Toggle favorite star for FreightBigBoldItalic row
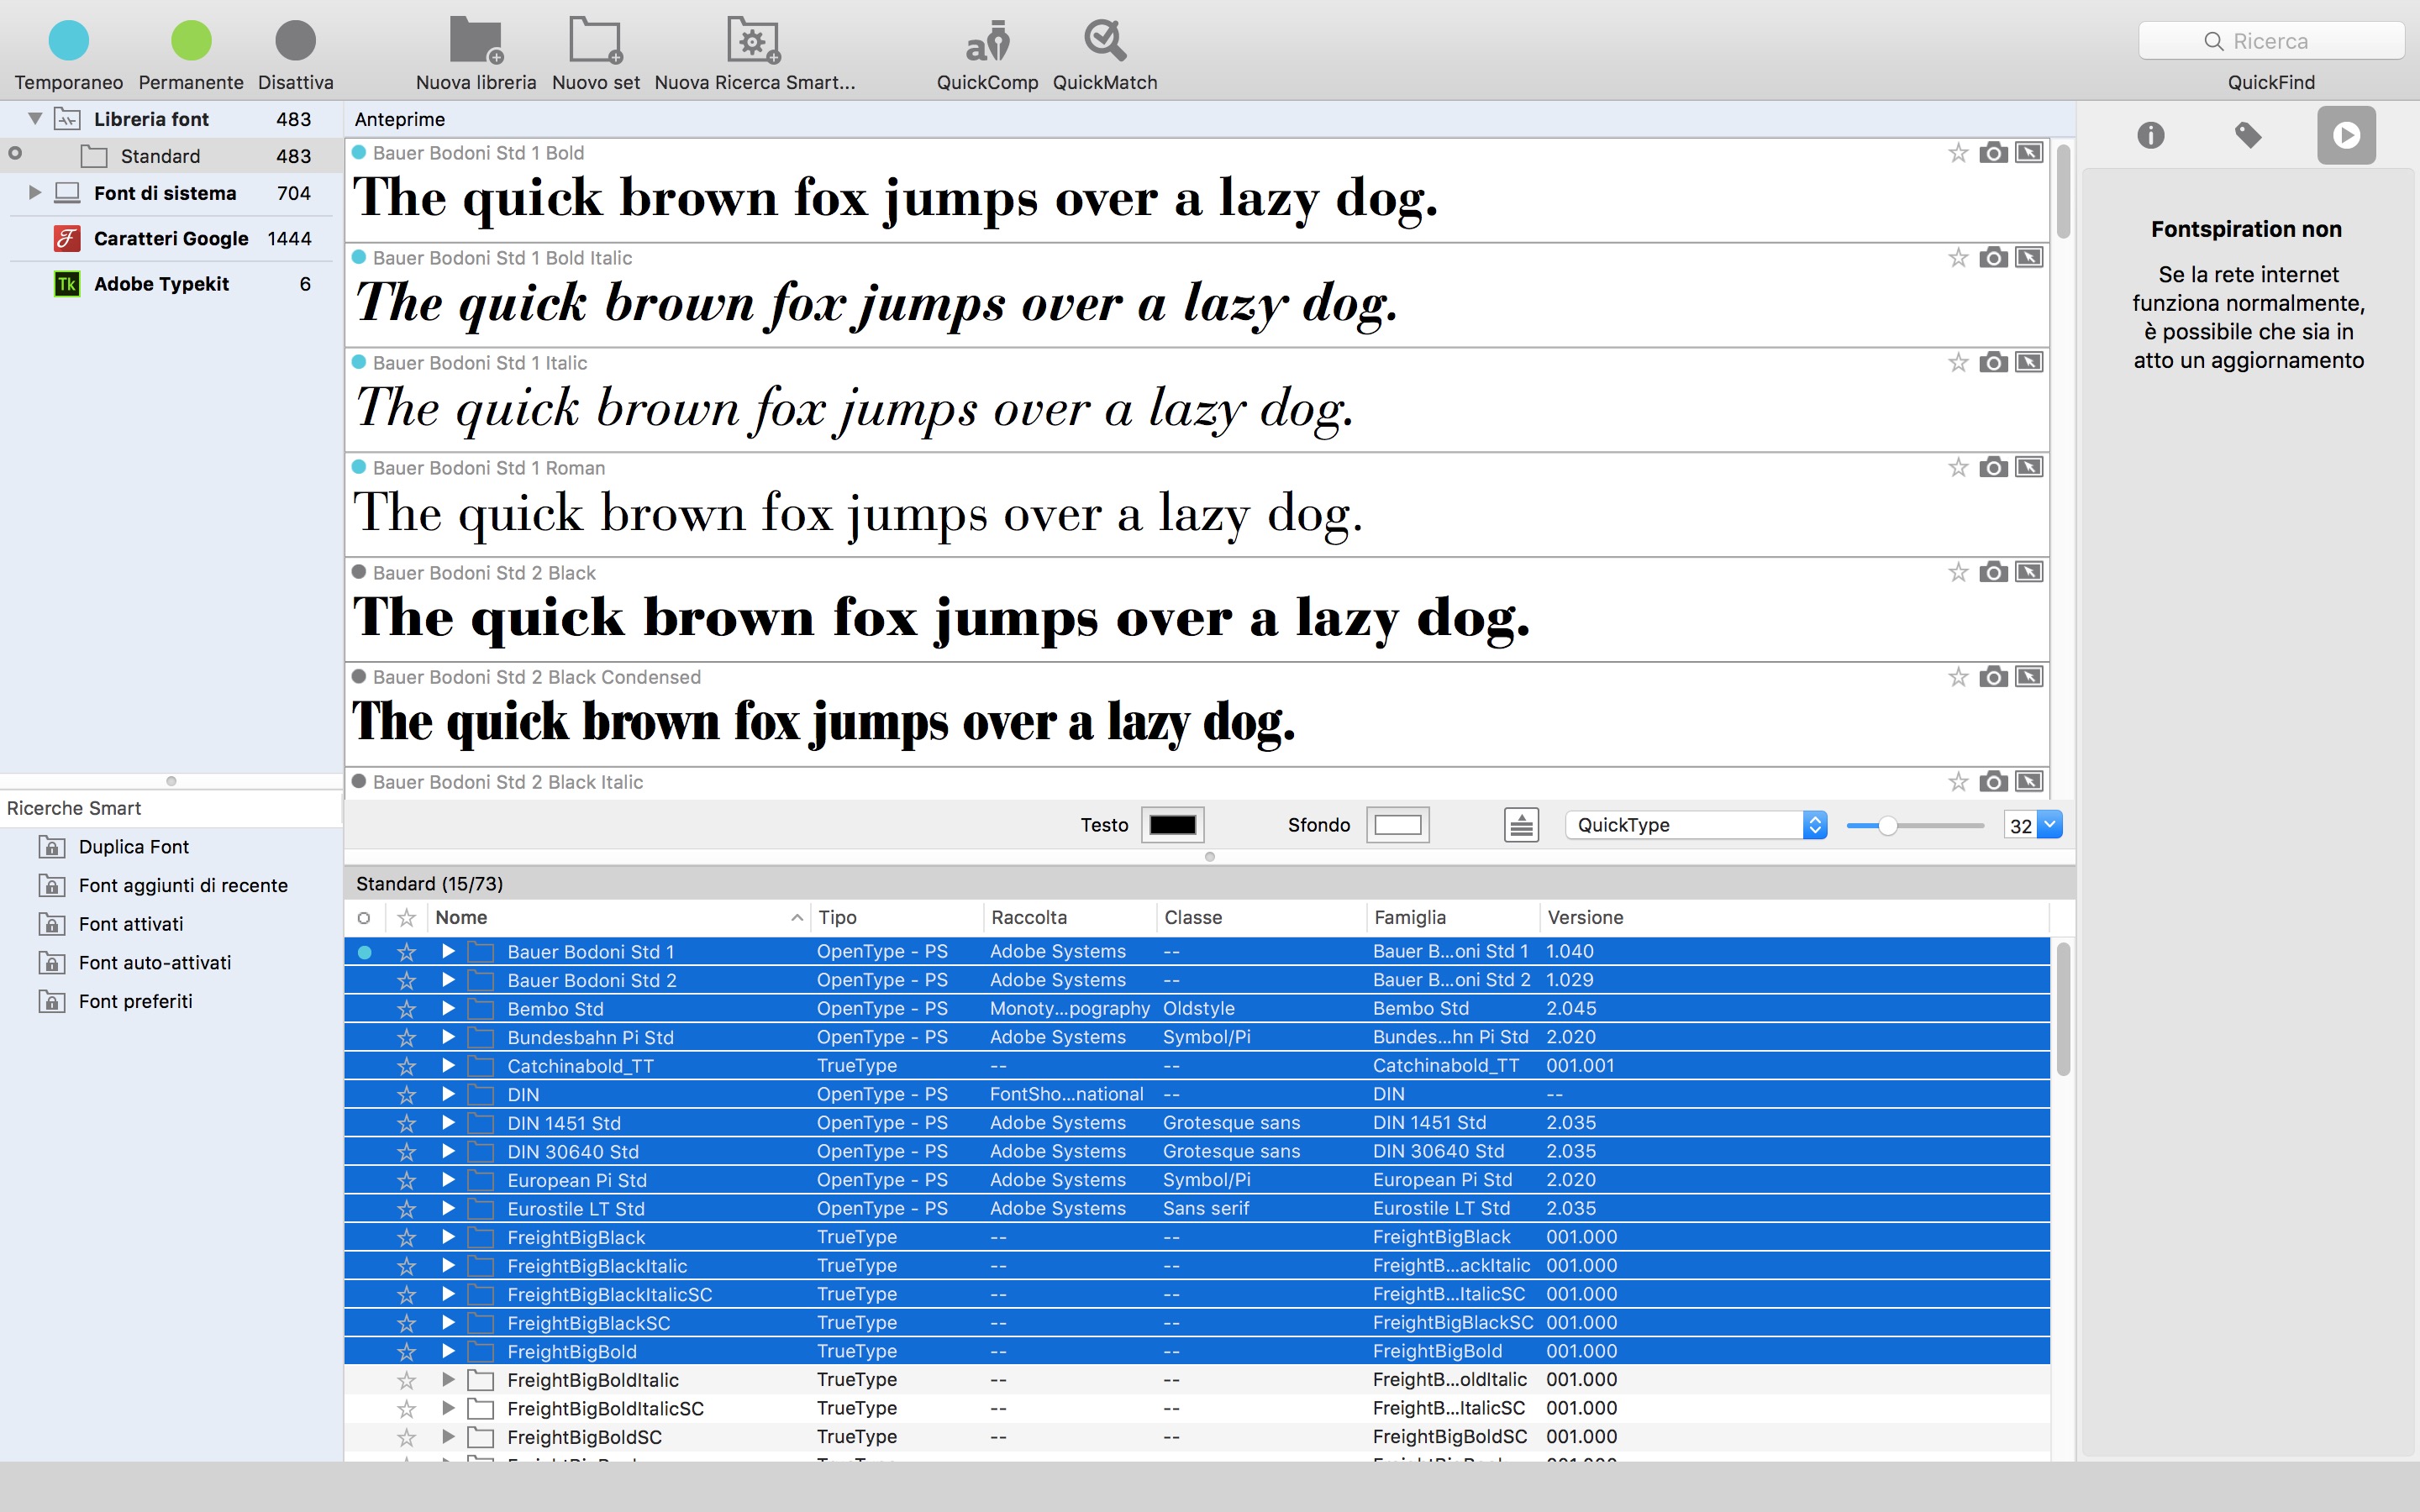The image size is (2420, 1512). tap(406, 1380)
